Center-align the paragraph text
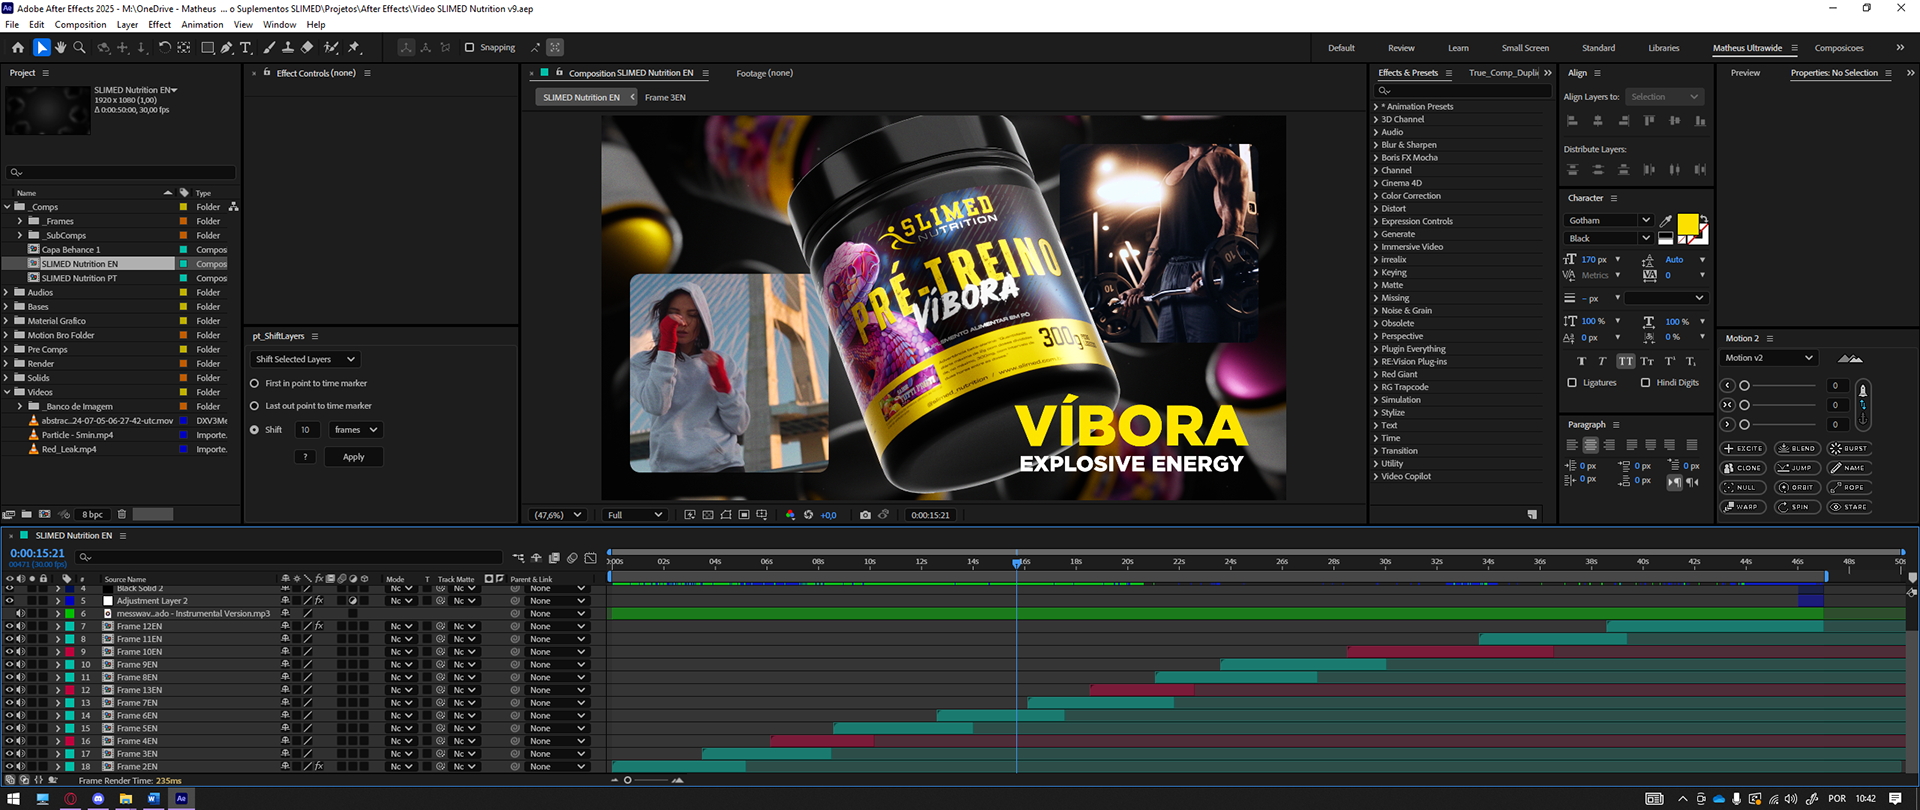The image size is (1920, 810). 1592,445
